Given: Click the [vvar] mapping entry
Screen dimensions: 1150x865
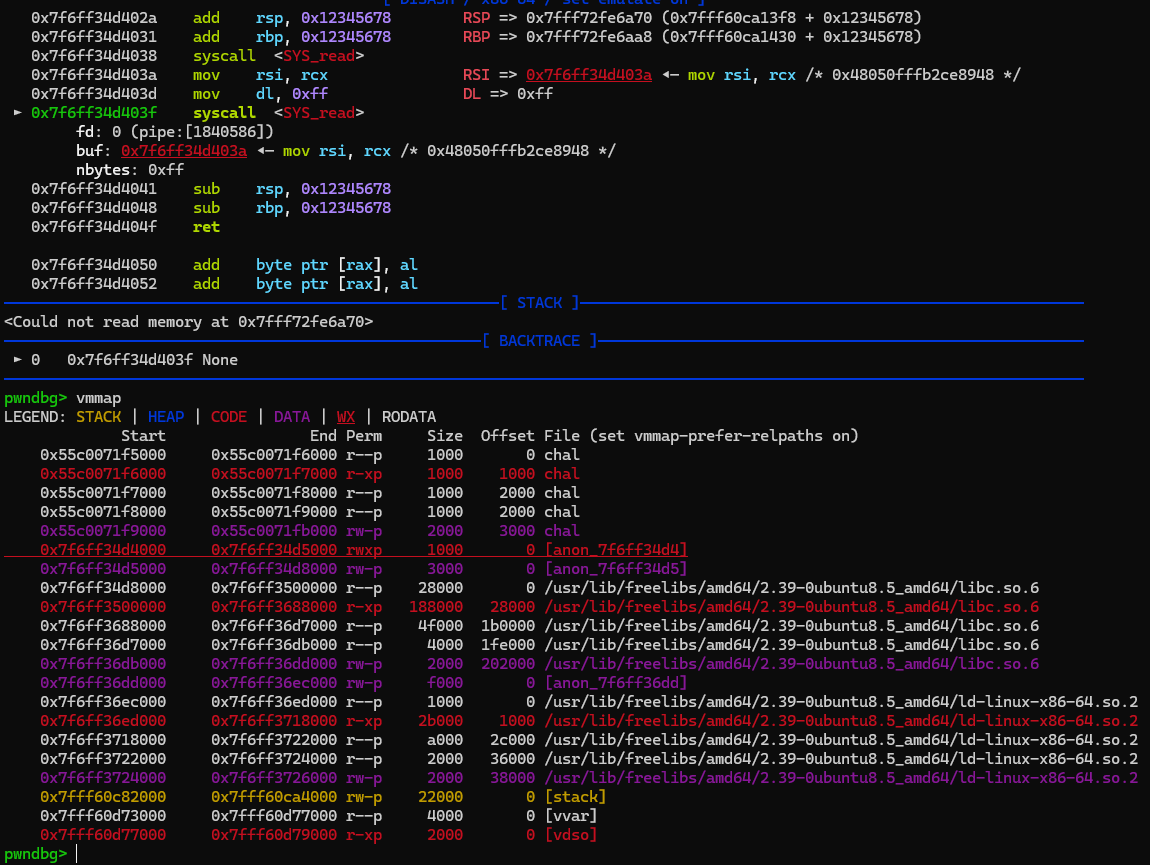Looking at the screenshot, I should click(x=571, y=816).
